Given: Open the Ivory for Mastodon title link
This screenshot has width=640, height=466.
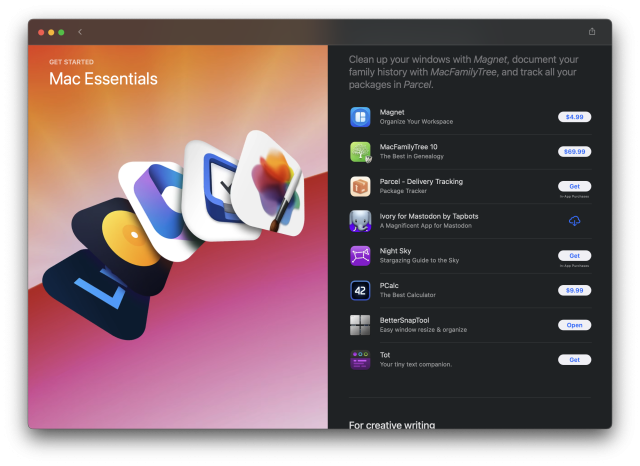Looking at the screenshot, I should pos(428,216).
